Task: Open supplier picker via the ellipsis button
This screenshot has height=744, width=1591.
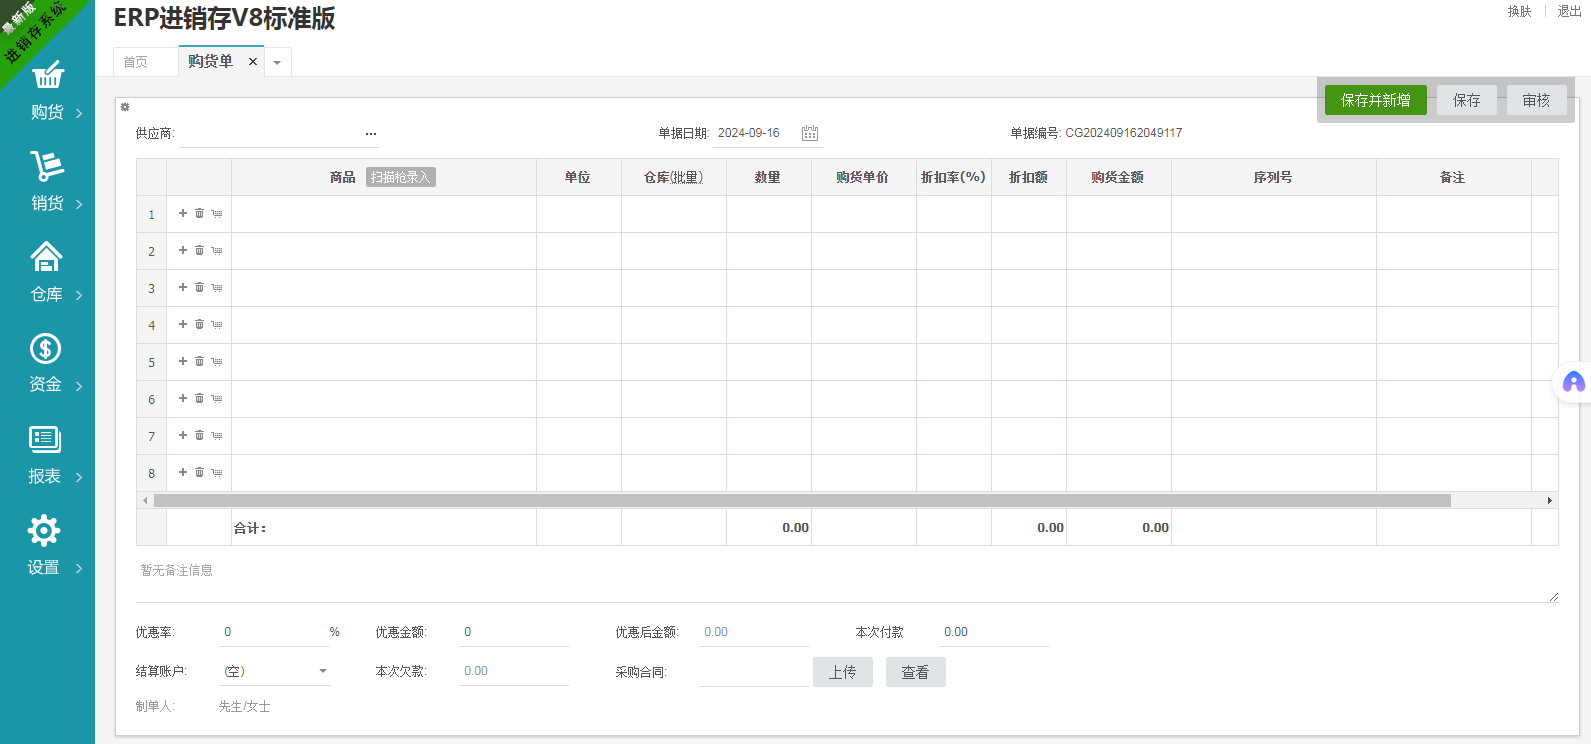Action: (371, 133)
